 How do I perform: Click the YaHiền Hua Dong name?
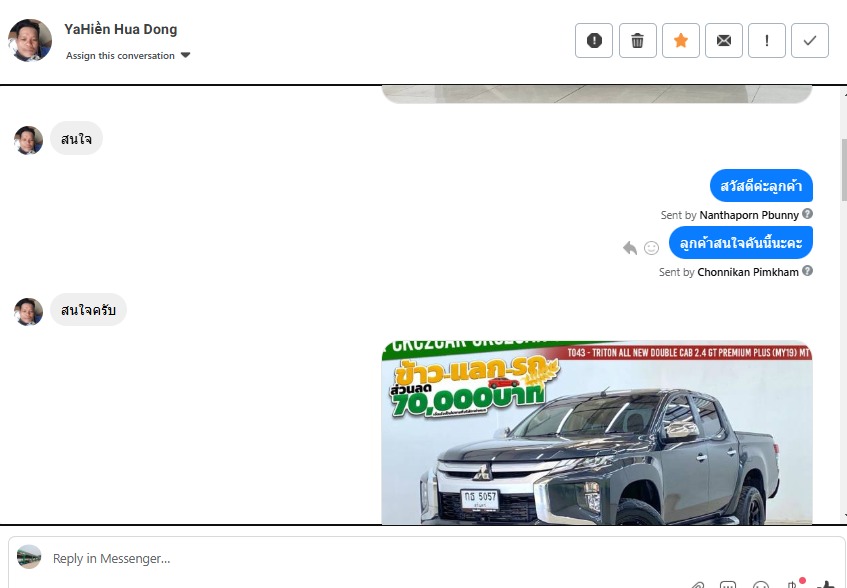click(x=120, y=29)
